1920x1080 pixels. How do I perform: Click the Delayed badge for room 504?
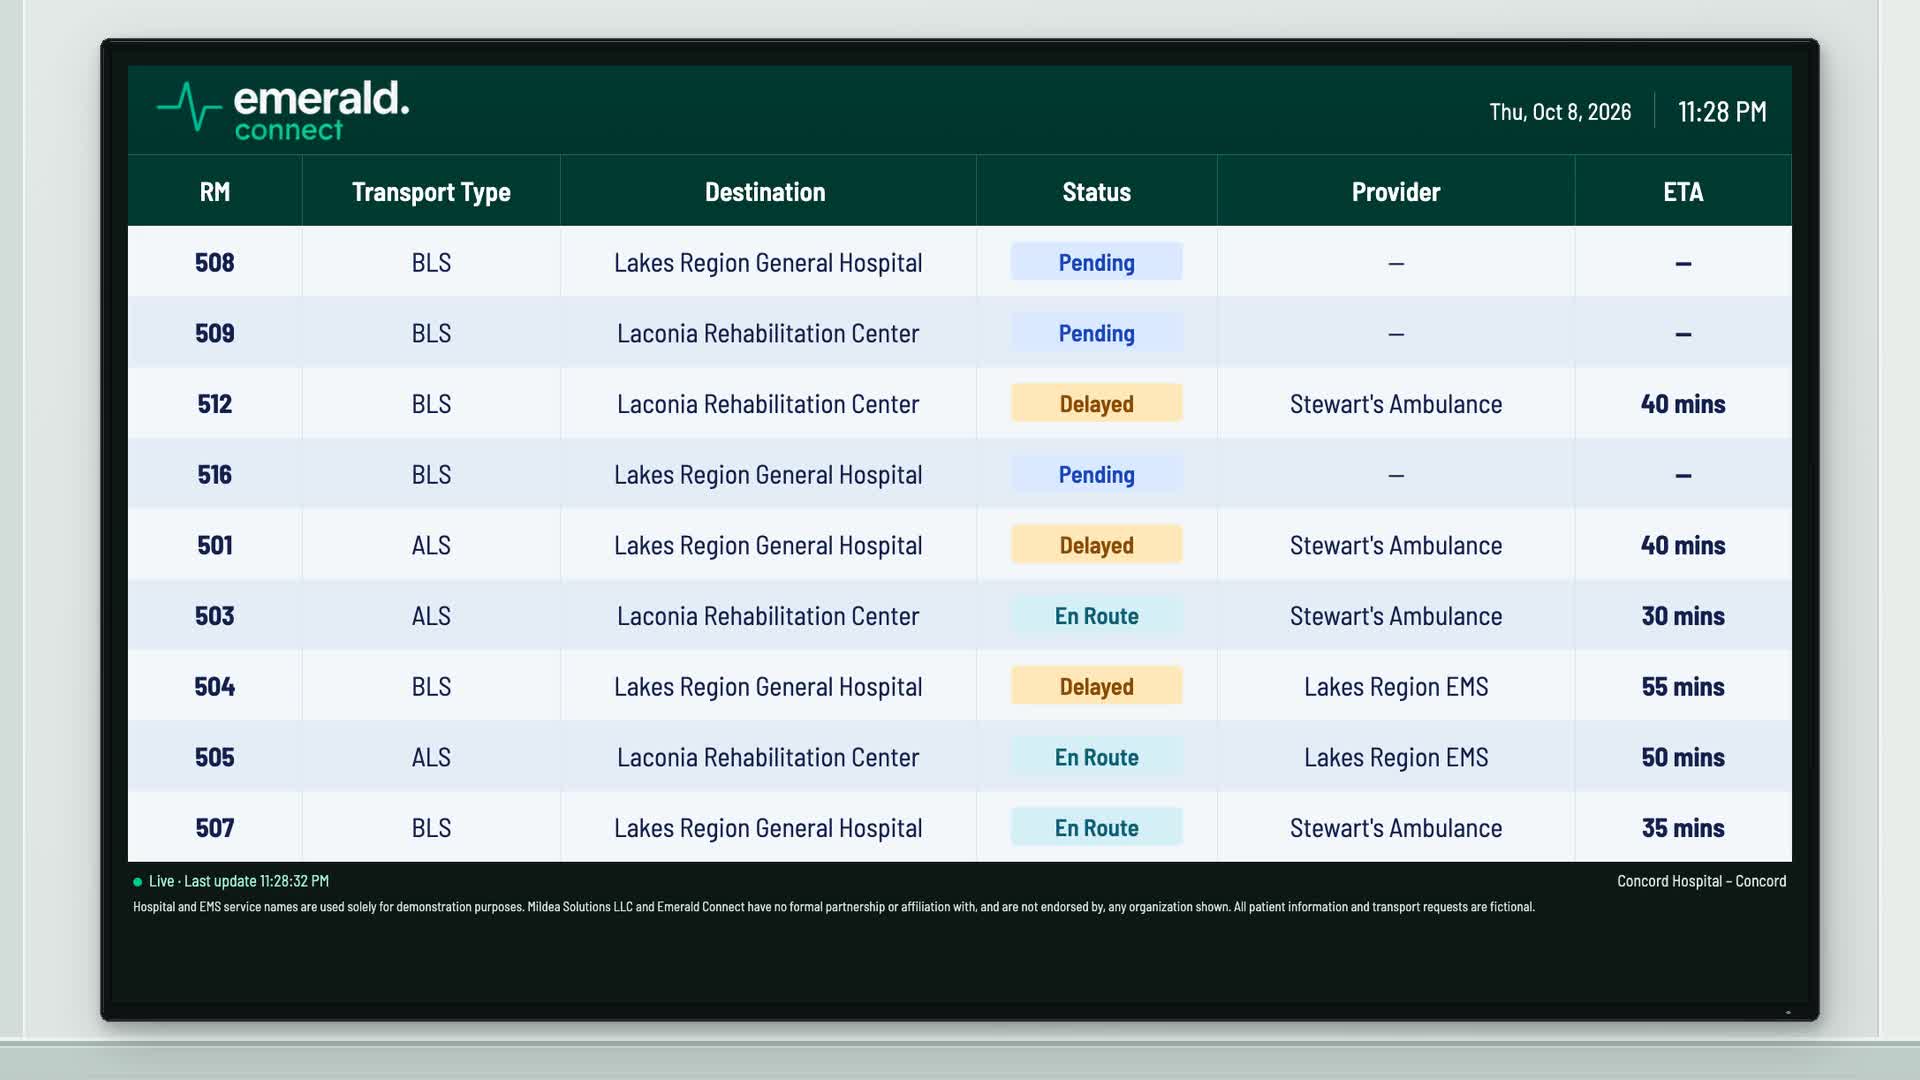[1096, 687]
